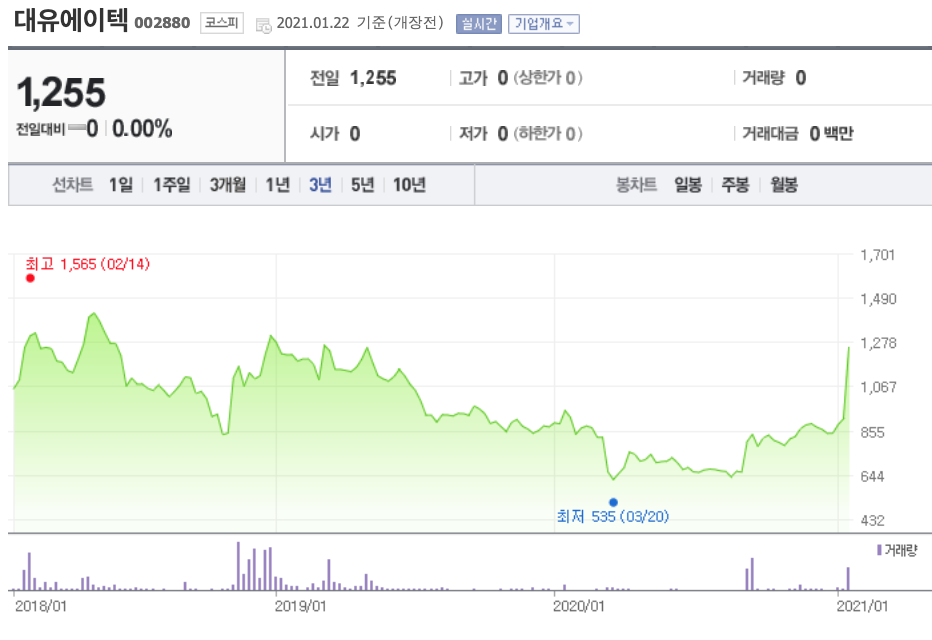The image size is (932, 640).
Task: Switch to 주봉 weekly candle chart
Action: pos(735,185)
